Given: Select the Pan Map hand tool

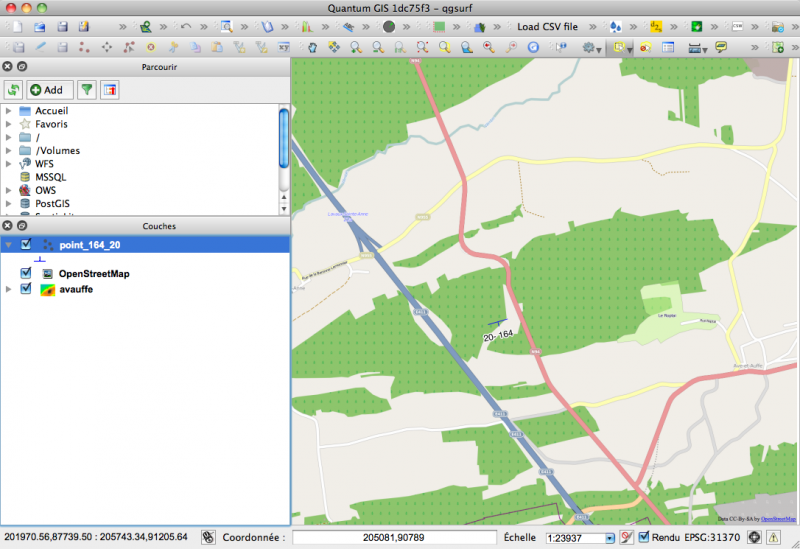Looking at the screenshot, I should tap(311, 47).
